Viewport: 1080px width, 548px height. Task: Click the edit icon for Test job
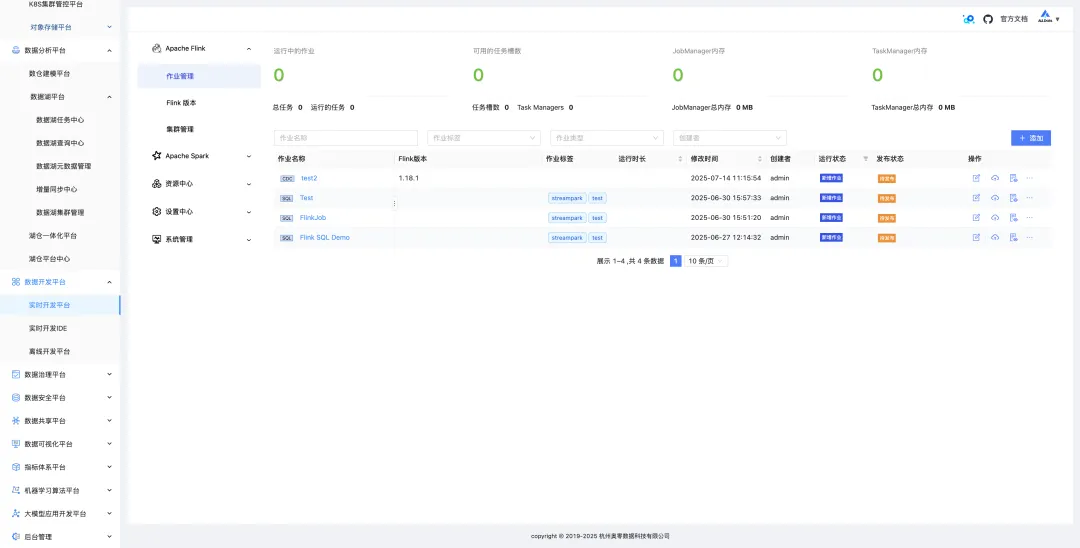coord(976,198)
